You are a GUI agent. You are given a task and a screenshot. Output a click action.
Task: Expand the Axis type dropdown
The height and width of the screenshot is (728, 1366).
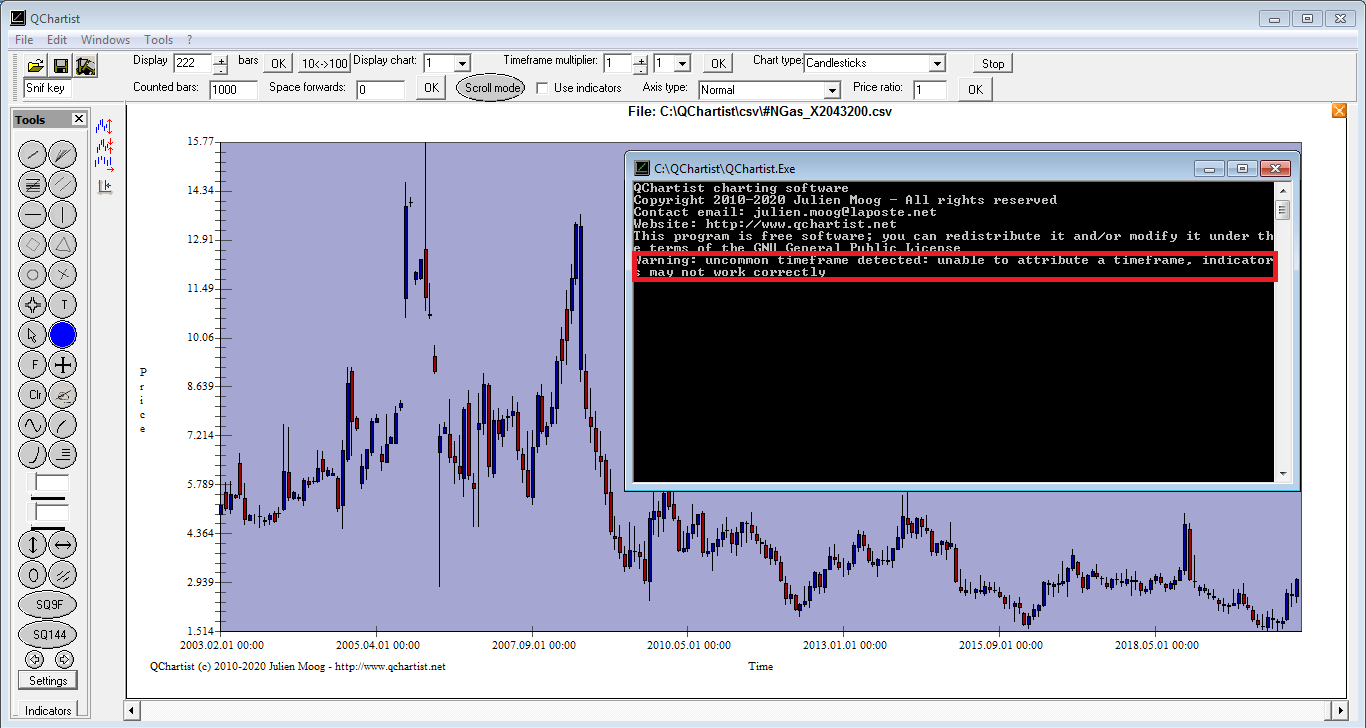click(829, 90)
